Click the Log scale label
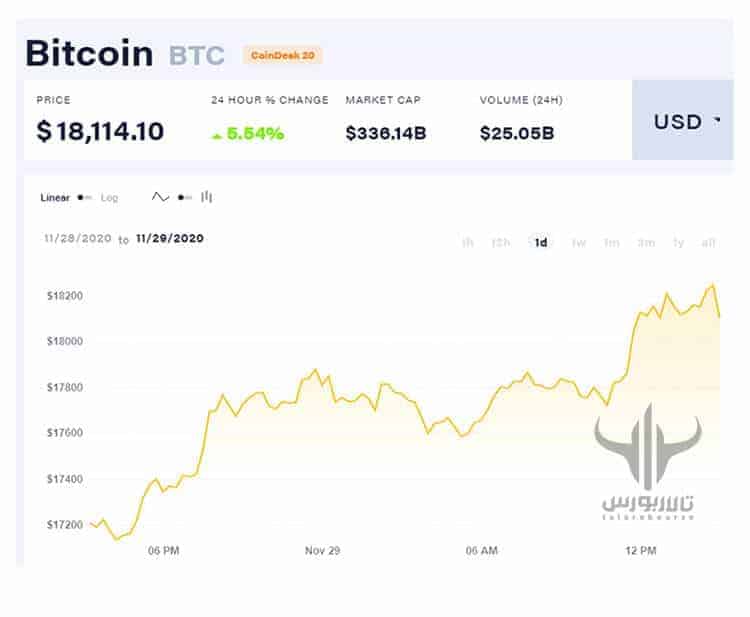Viewport: 750px width, 617px height. click(x=109, y=198)
